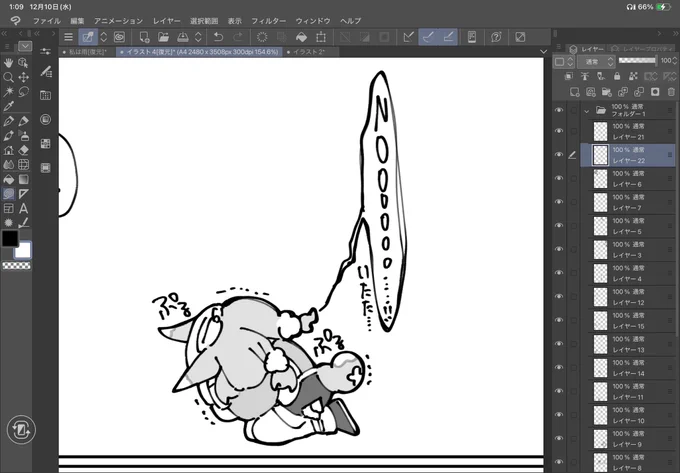
Task: Select the Eyedropper tool
Action: point(8,106)
